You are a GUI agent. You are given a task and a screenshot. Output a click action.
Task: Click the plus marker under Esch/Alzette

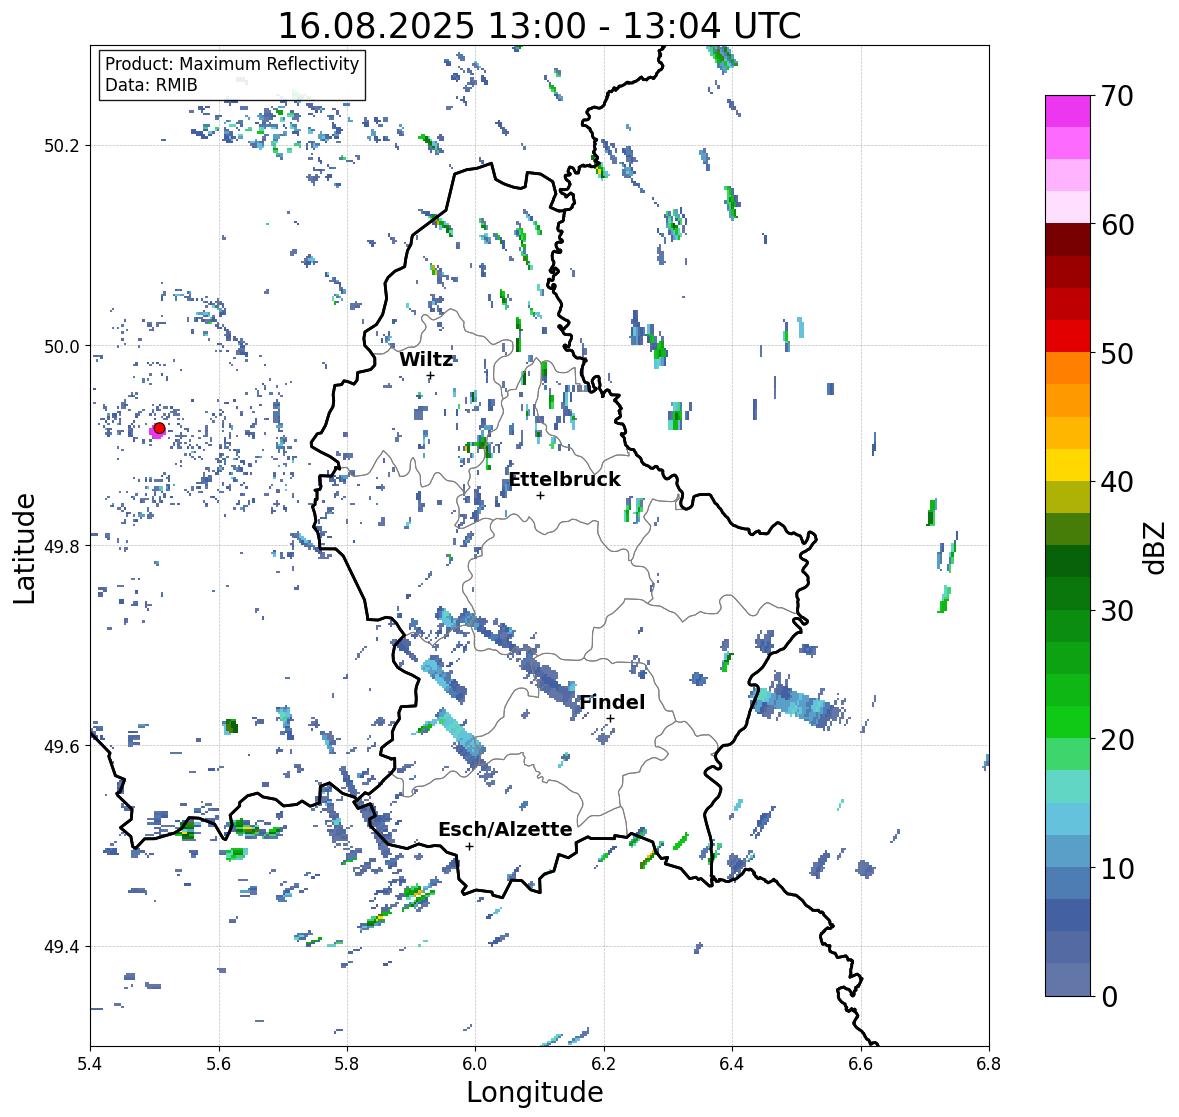469,846
